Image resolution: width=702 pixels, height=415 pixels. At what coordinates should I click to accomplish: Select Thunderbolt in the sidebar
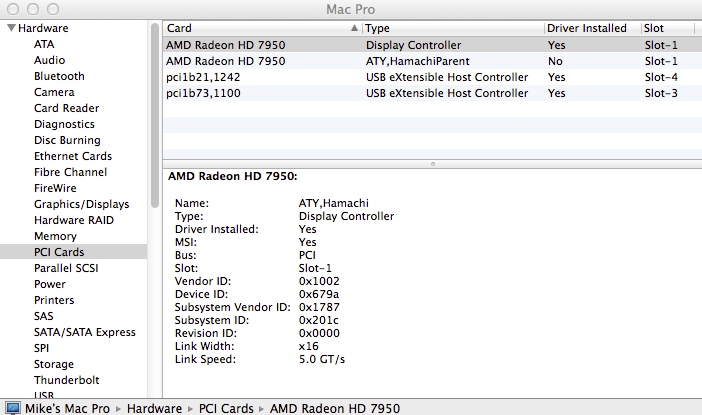point(67,380)
